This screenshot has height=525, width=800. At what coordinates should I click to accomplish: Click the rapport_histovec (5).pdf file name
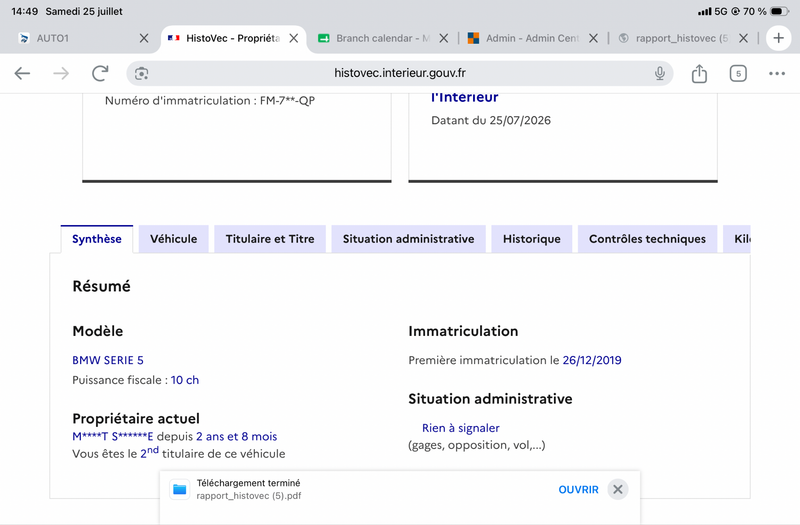tap(248, 496)
